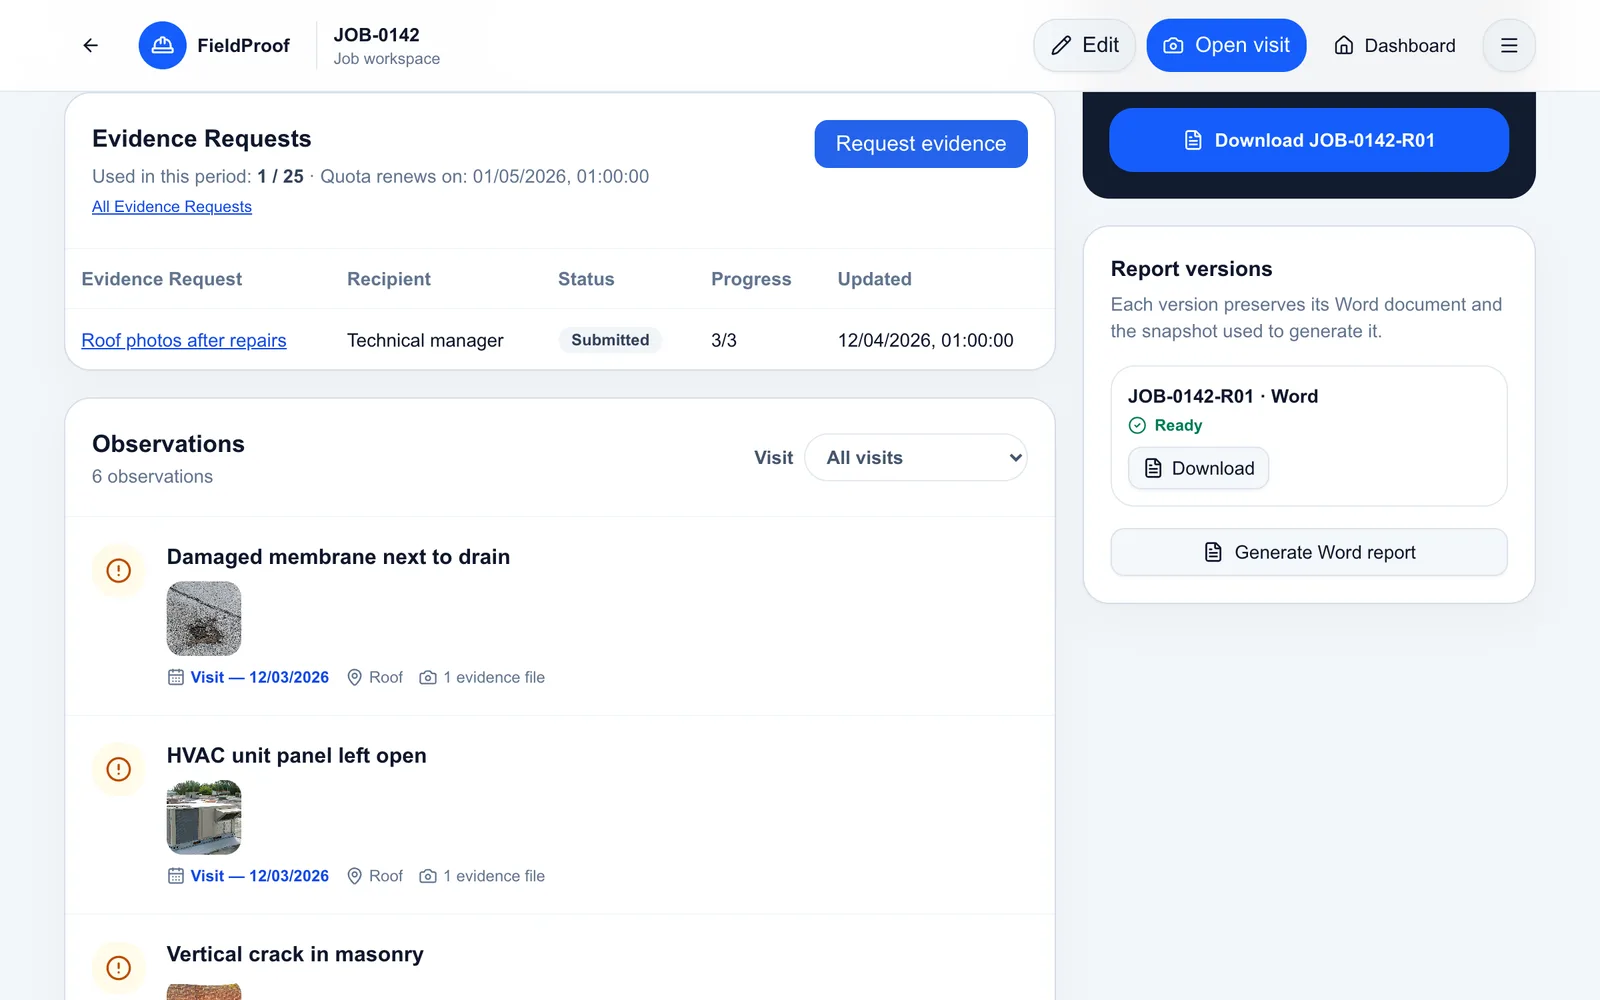
Task: Click camera icon under Damaged membrane observation
Action: pos(428,677)
